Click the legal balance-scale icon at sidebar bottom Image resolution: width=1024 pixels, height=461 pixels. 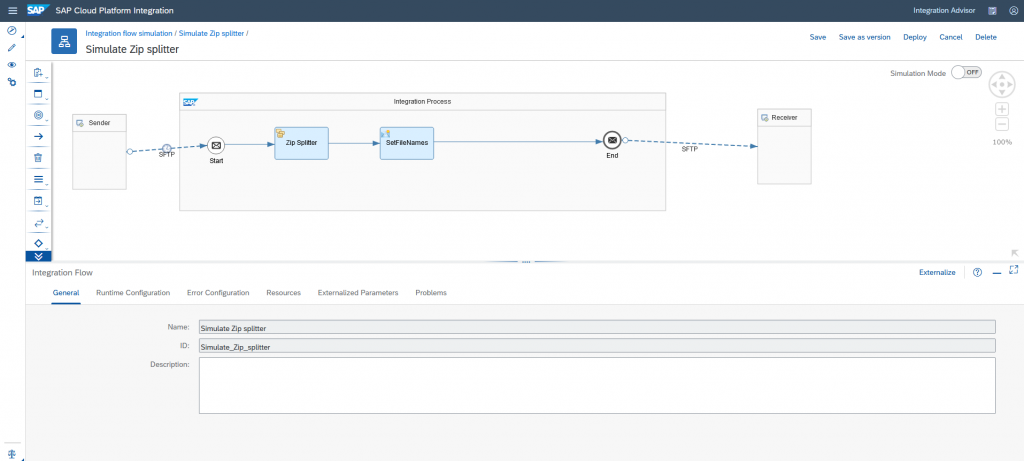click(12, 453)
